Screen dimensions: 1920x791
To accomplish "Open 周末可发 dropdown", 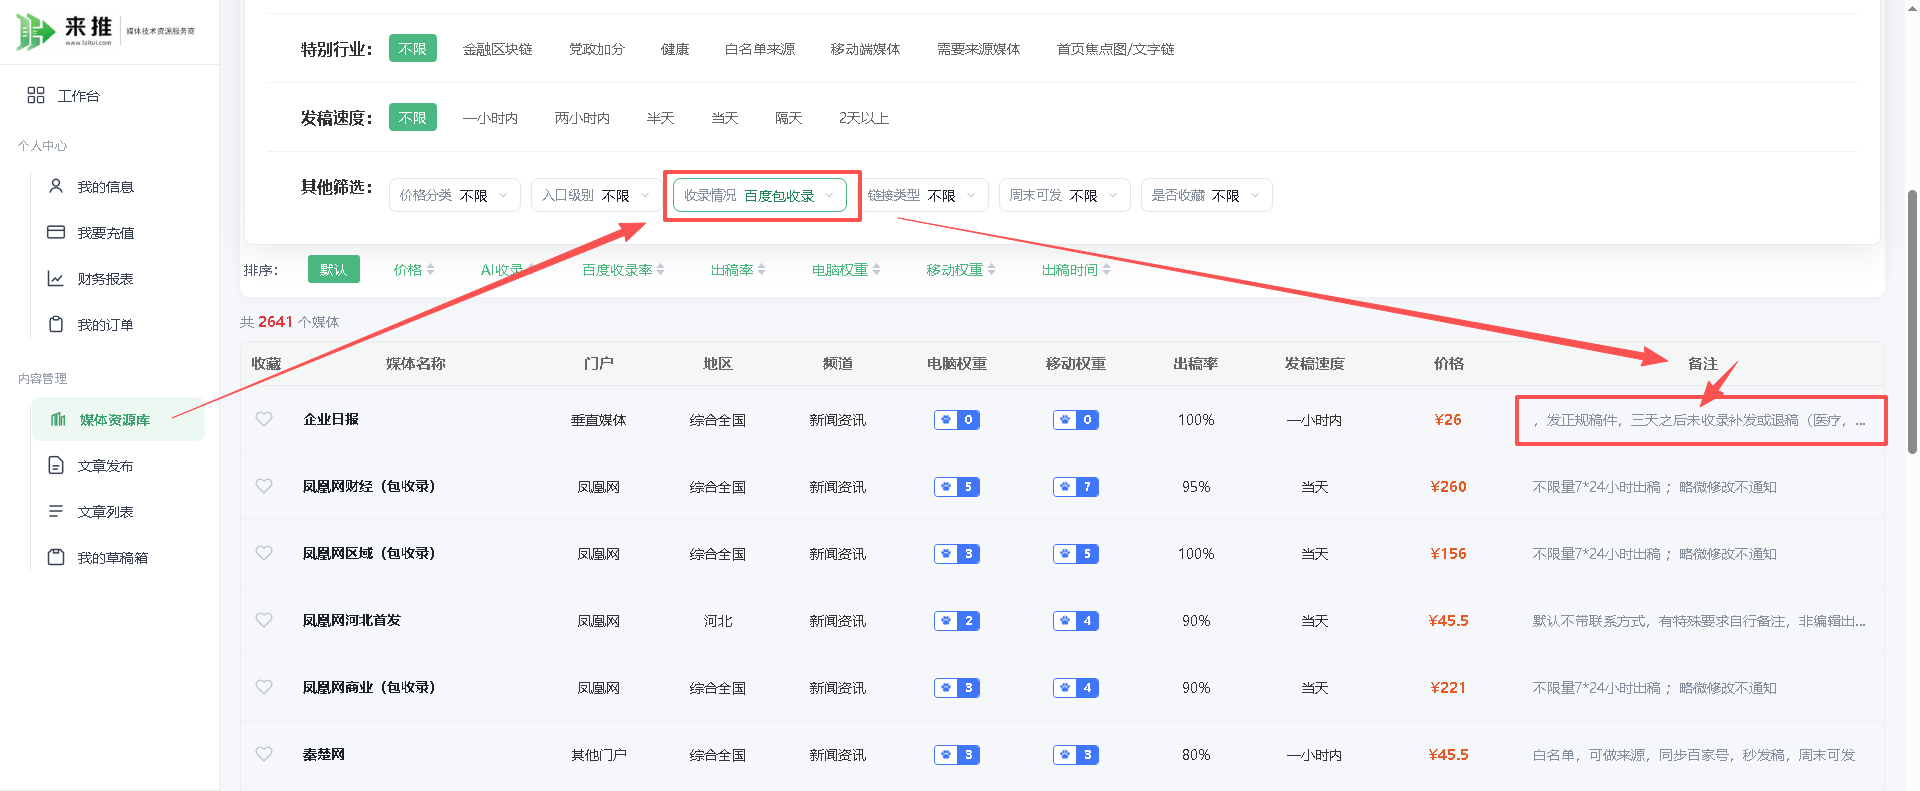I will pos(1064,195).
